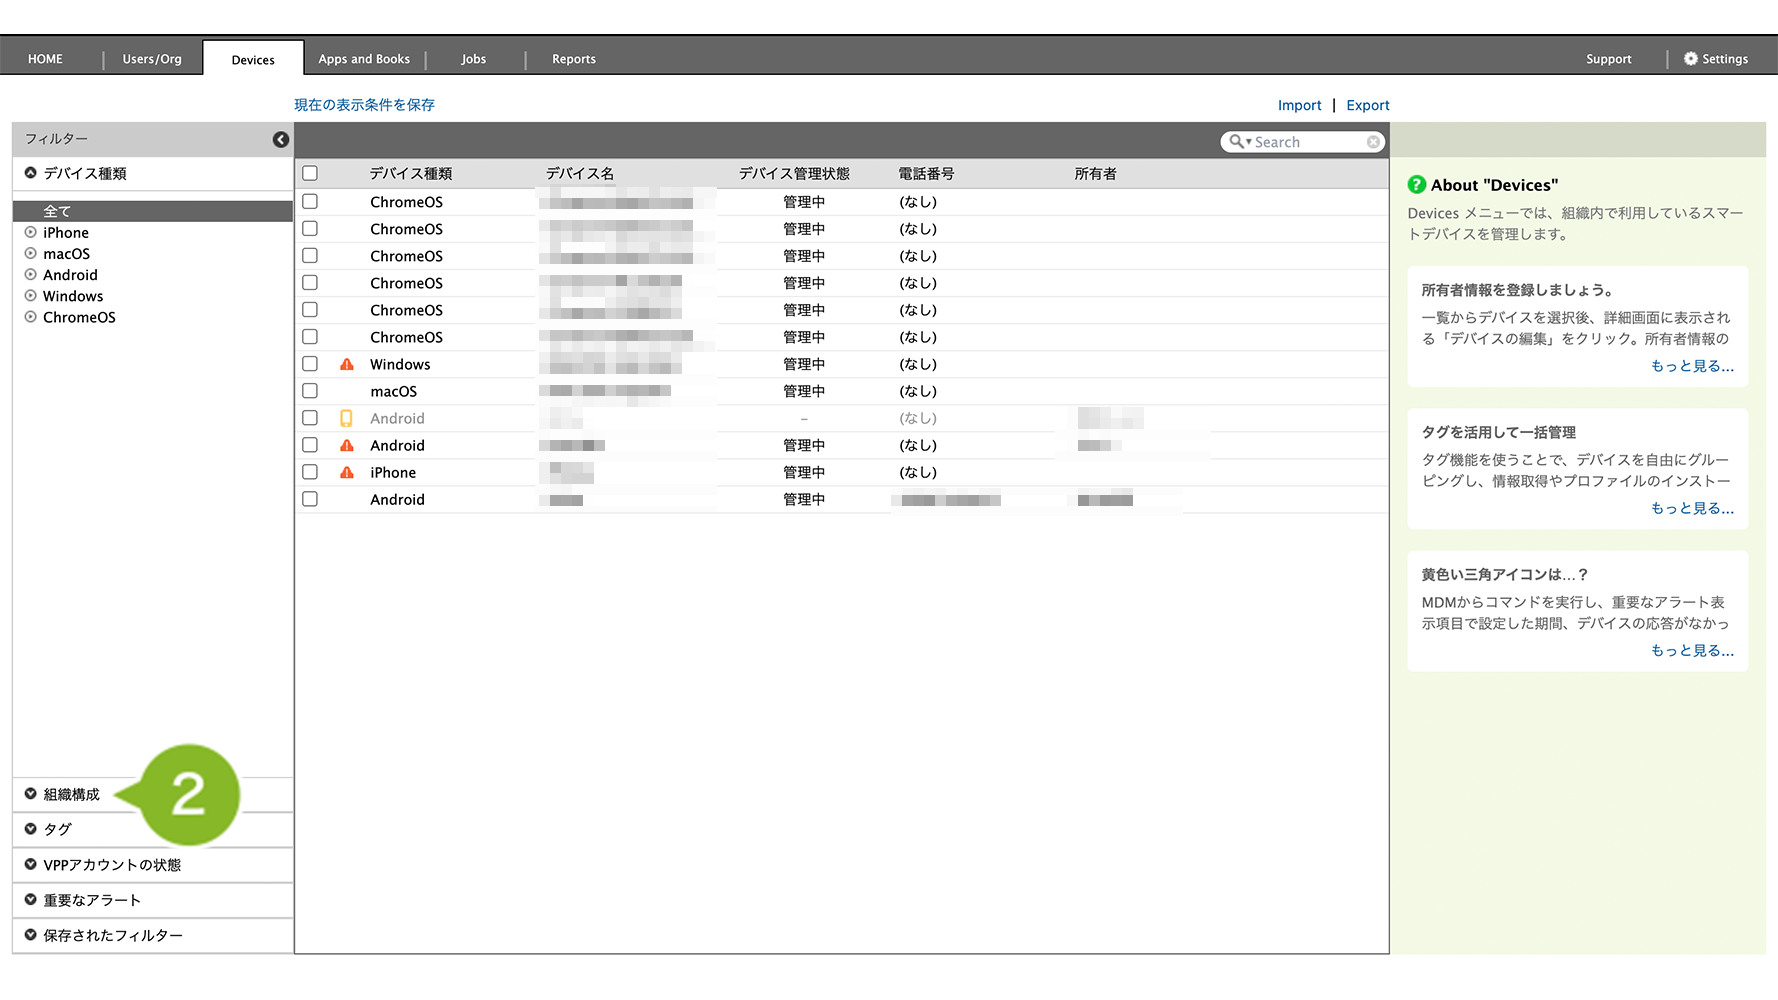
Task: Click 現在の表示条件を保存 link
Action: [364, 105]
